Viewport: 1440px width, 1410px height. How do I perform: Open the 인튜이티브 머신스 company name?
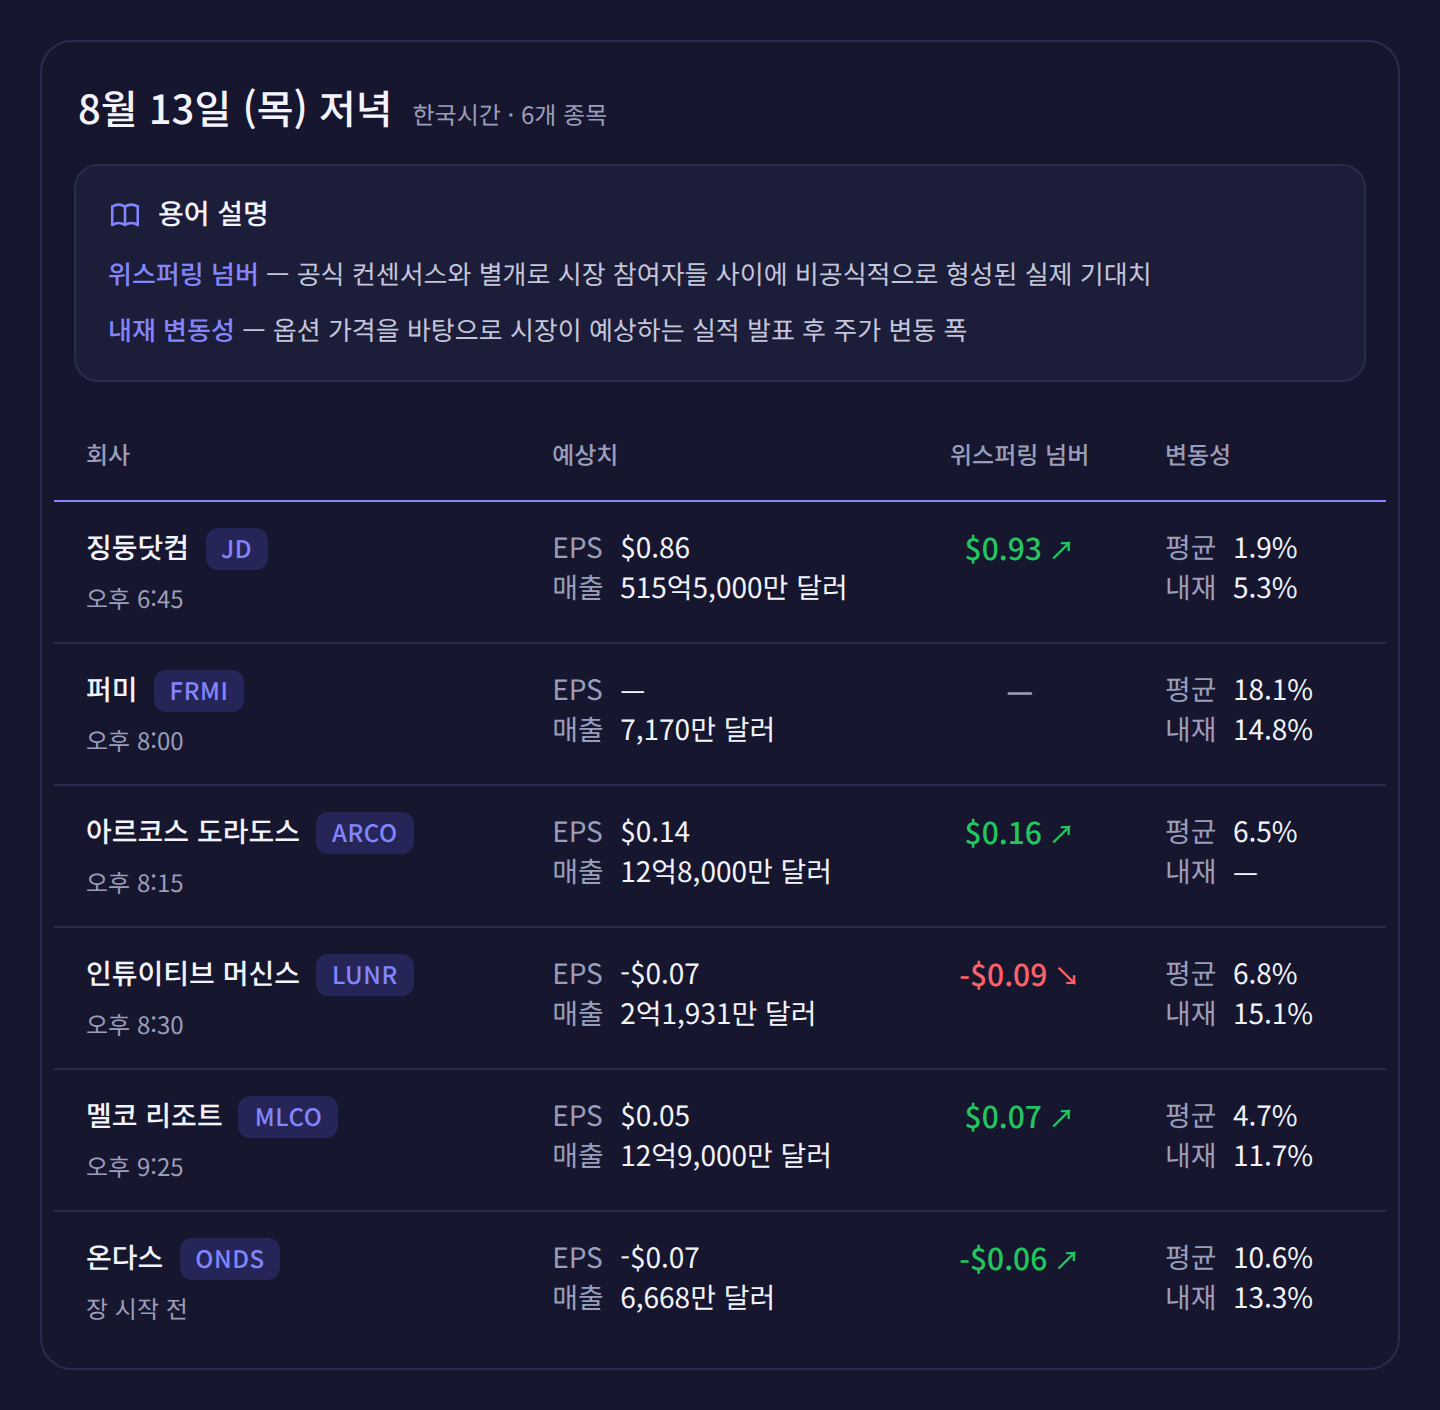click(193, 974)
